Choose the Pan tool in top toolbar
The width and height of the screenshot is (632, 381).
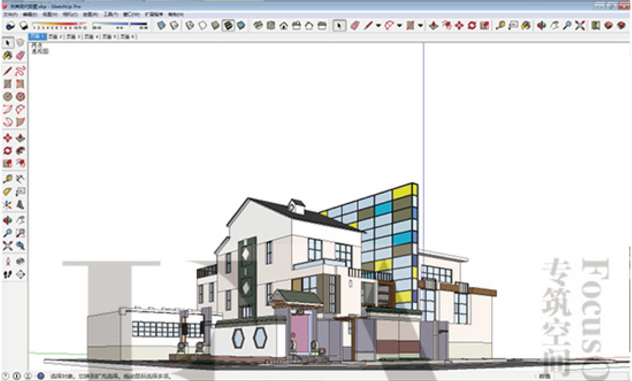(554, 26)
